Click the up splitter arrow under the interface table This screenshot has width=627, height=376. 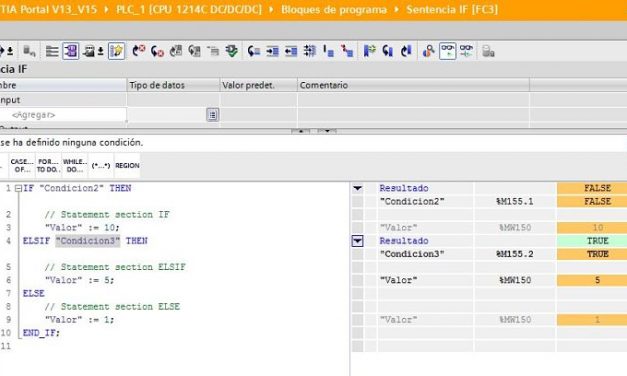point(301,131)
